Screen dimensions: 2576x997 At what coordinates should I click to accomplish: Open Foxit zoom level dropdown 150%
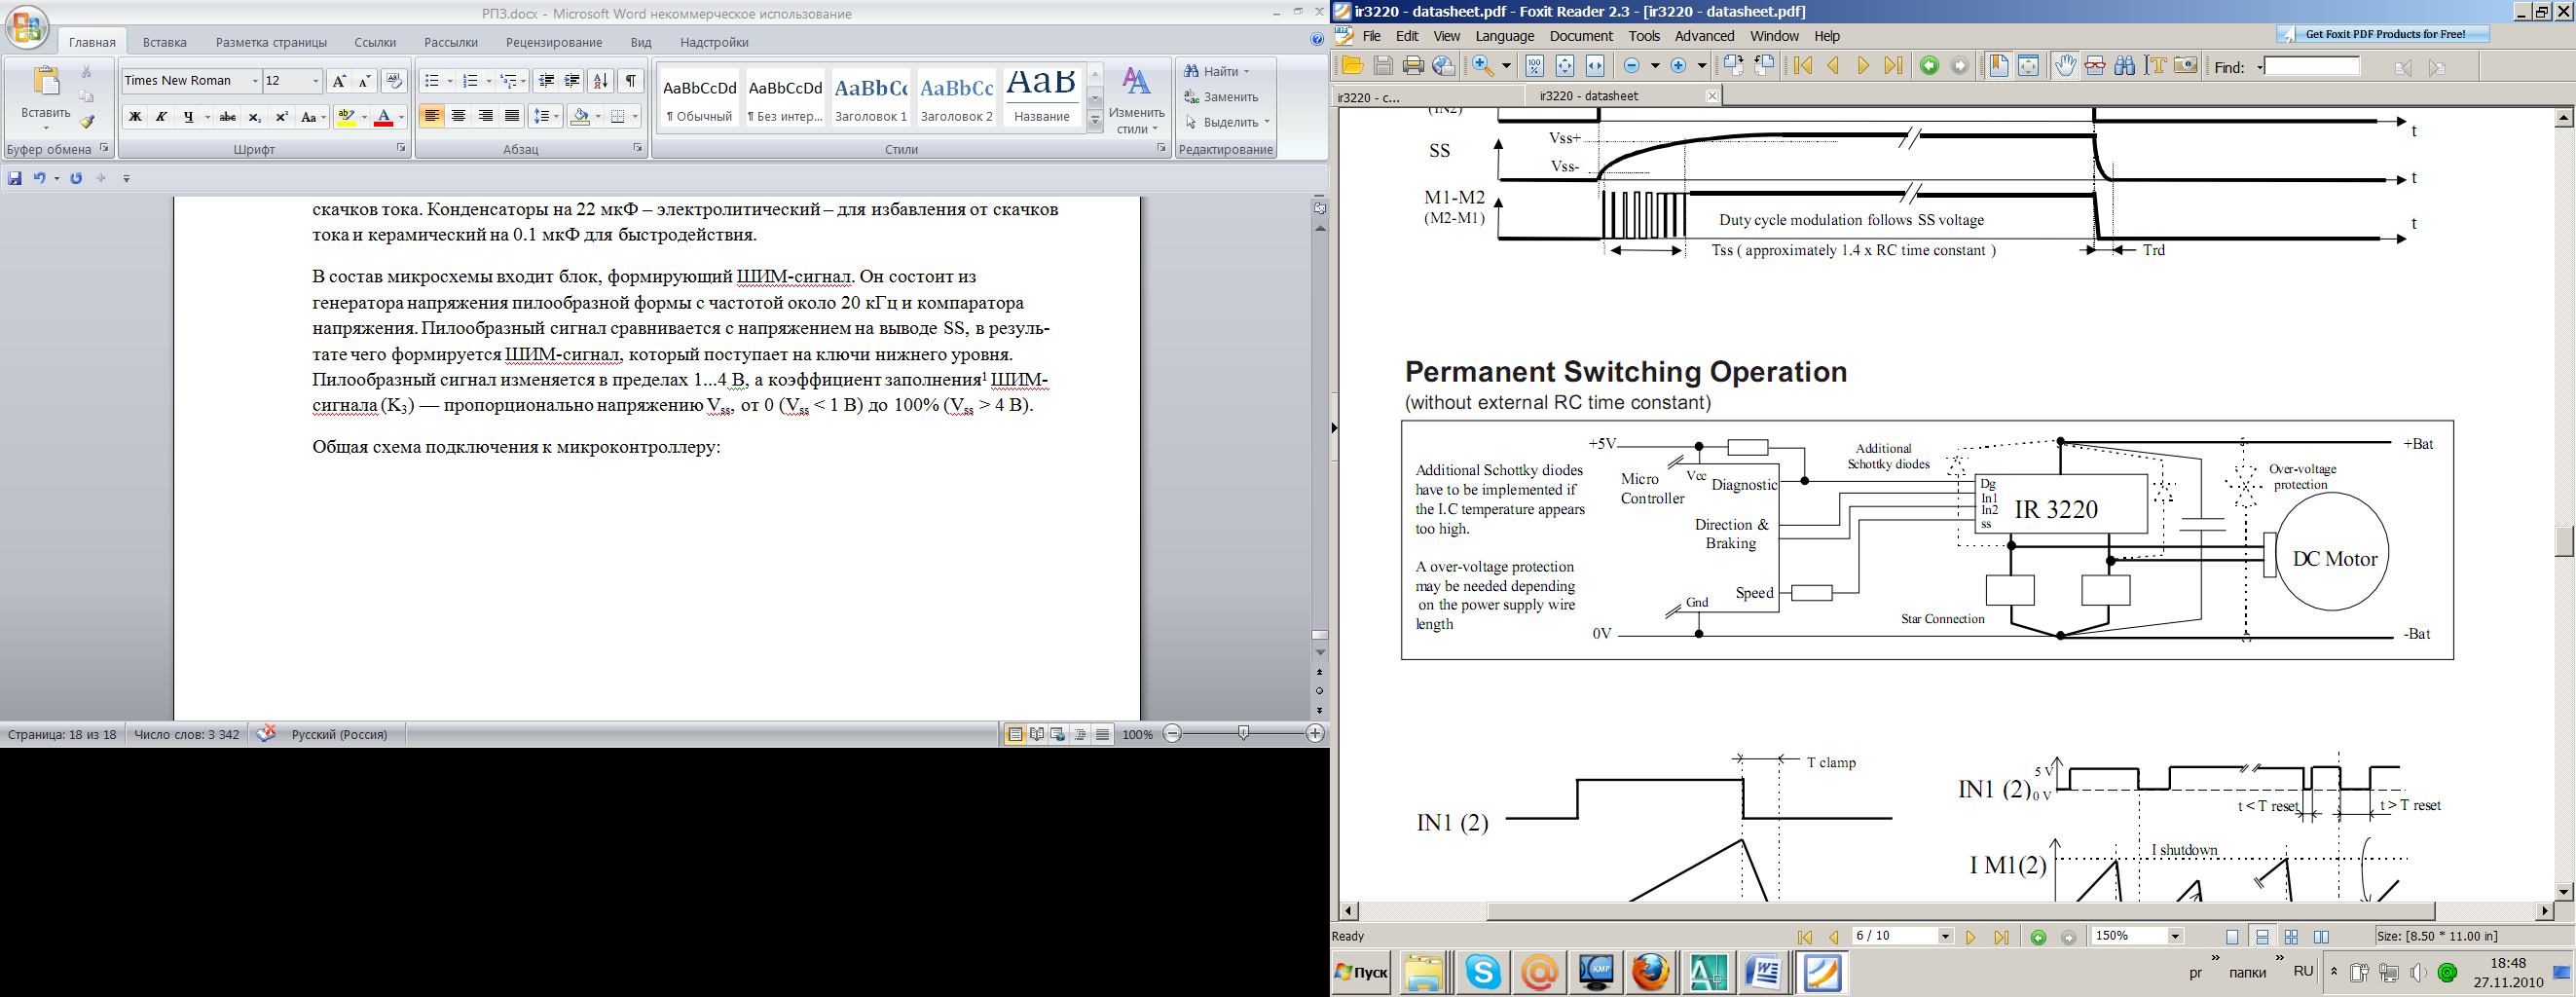point(2174,937)
